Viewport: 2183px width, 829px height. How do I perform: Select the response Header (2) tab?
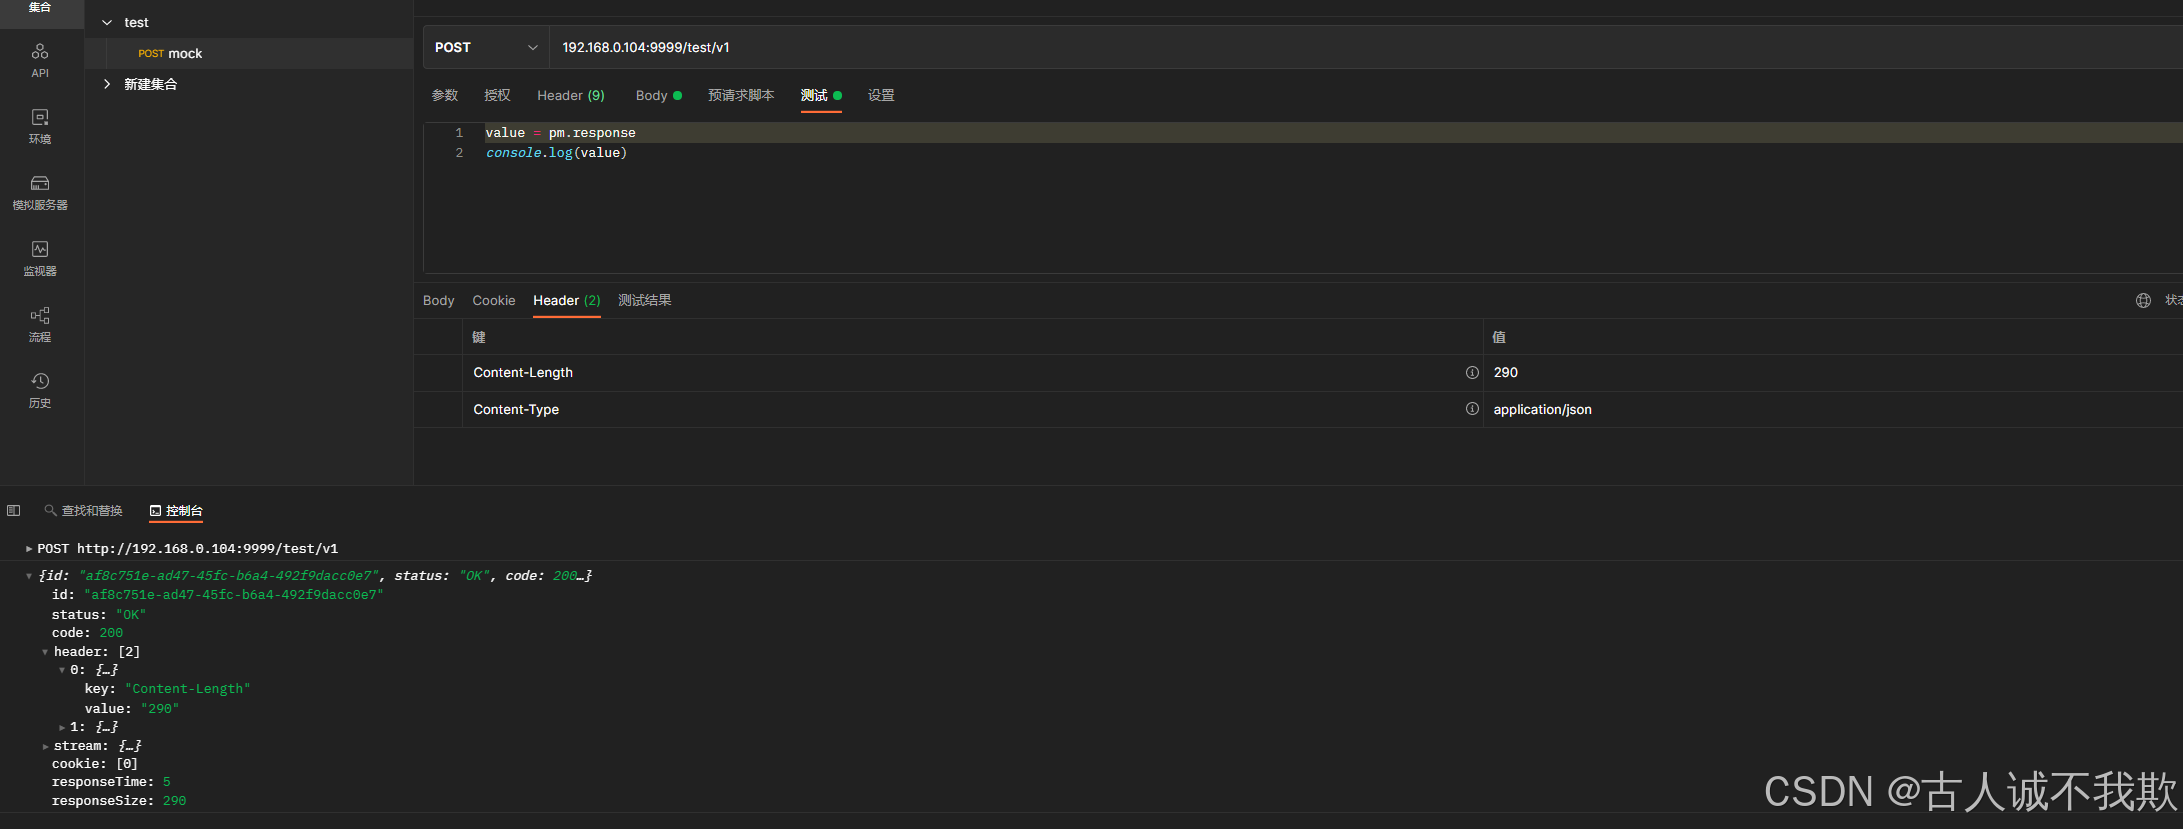pos(567,300)
